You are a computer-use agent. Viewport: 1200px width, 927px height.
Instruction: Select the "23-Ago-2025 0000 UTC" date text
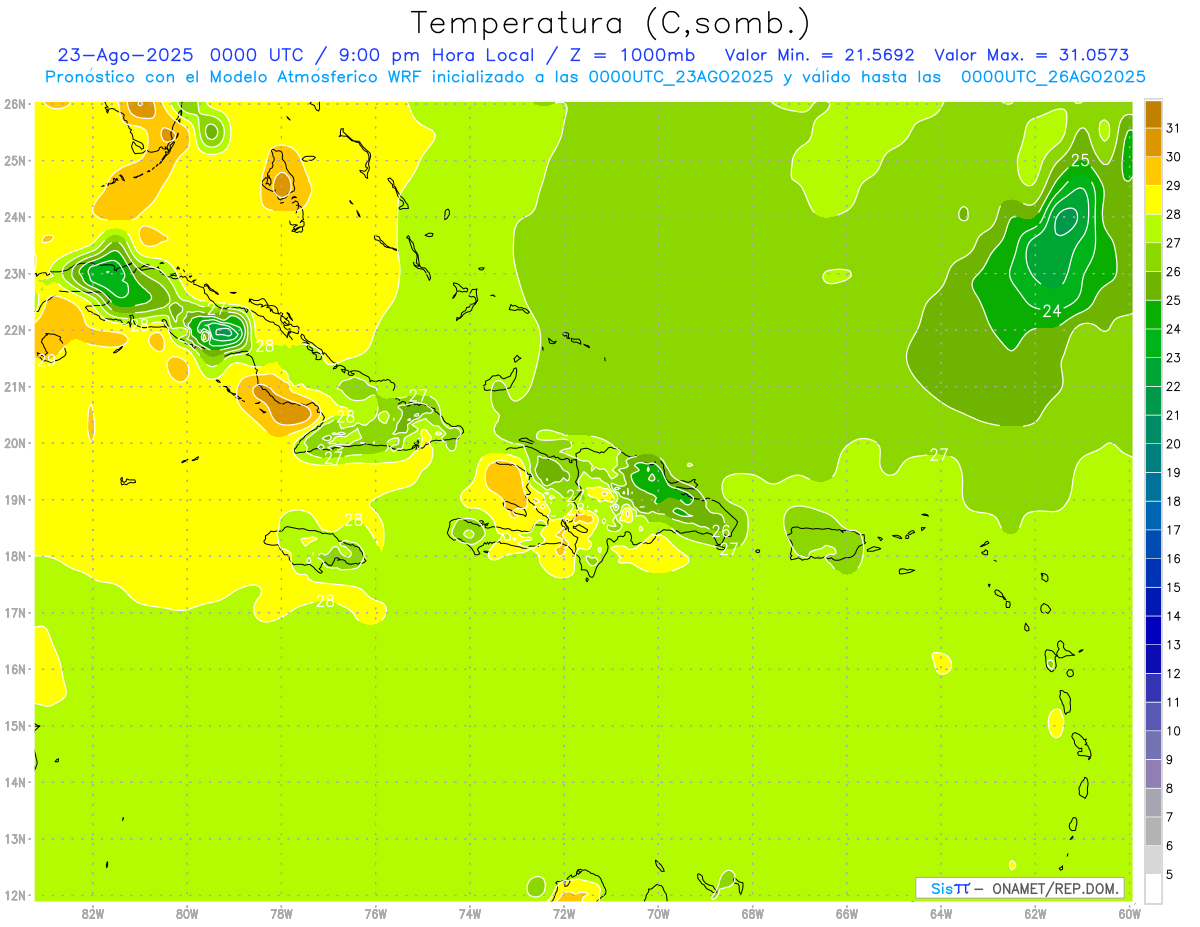click(x=182, y=55)
